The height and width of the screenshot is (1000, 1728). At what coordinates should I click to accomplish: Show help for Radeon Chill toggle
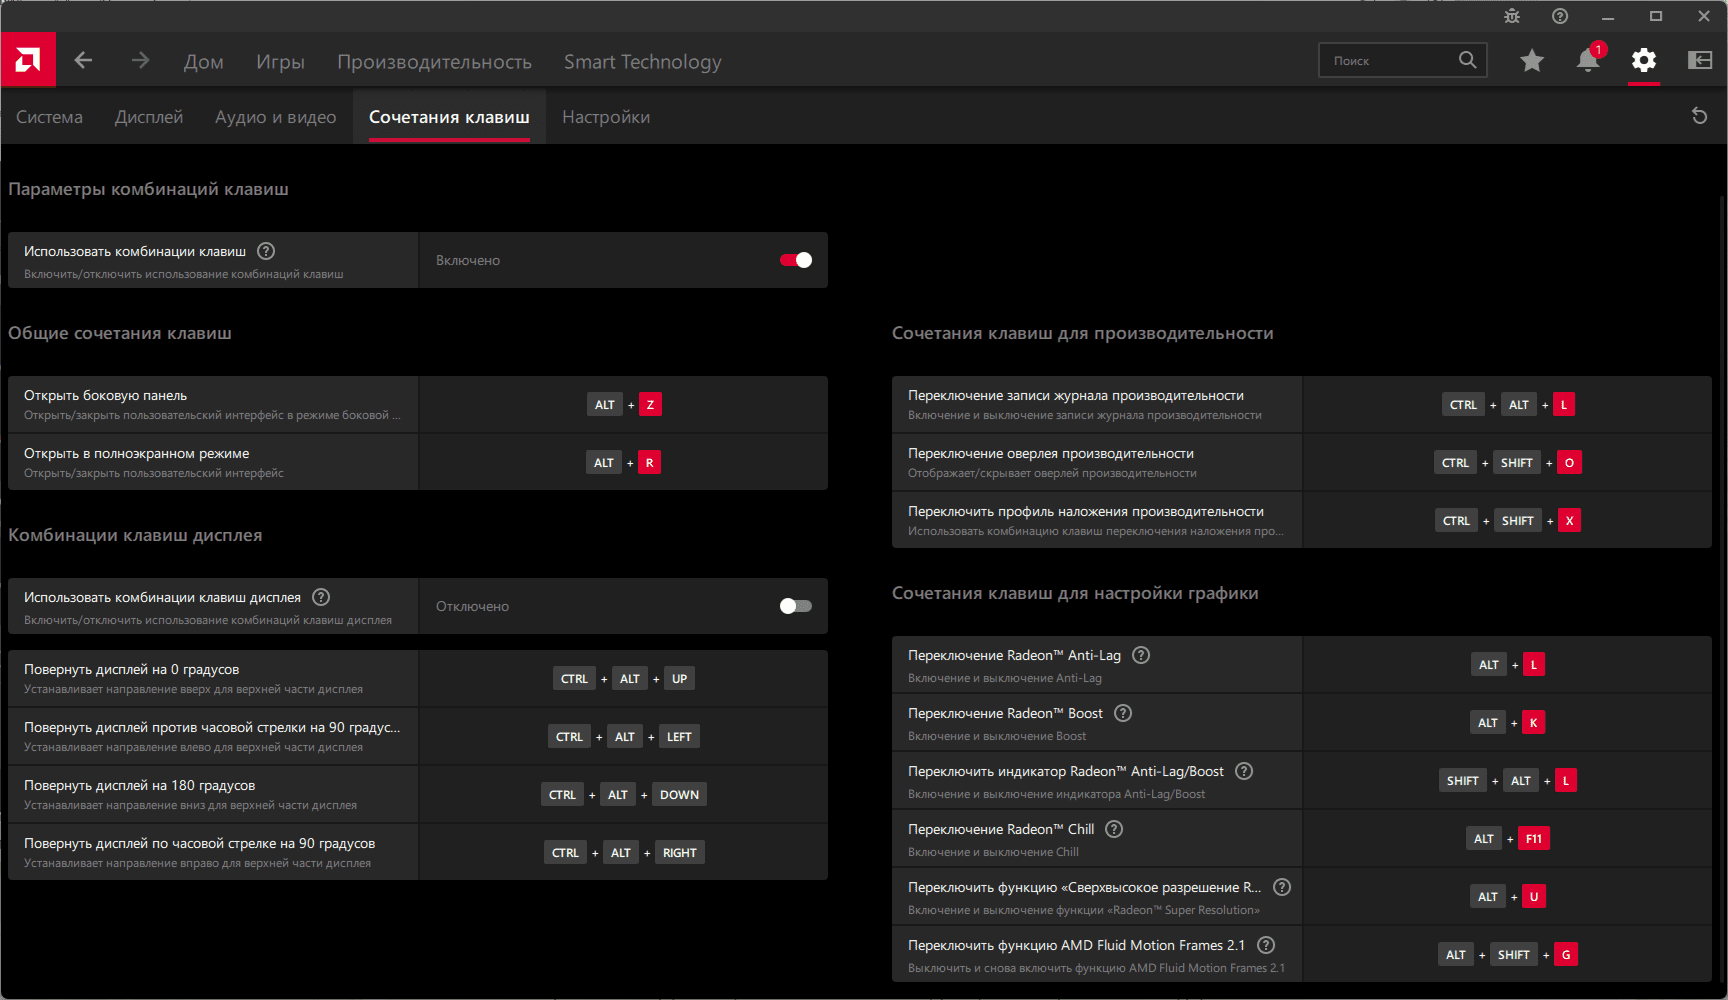point(1114,829)
